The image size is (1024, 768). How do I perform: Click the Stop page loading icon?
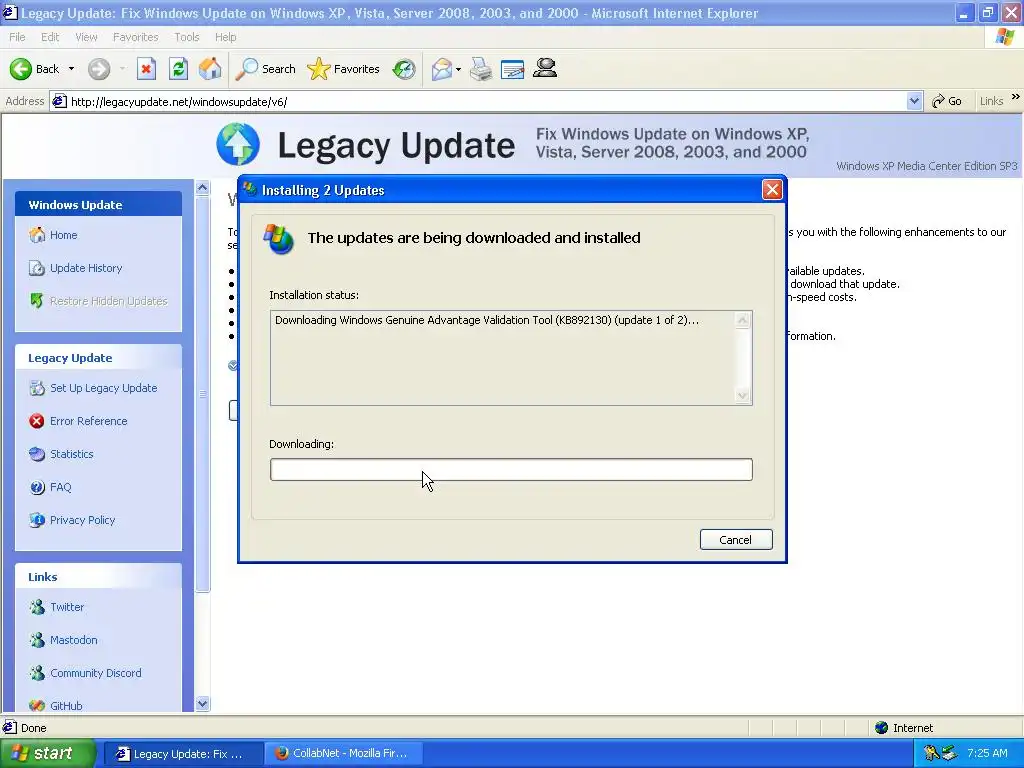click(x=146, y=69)
